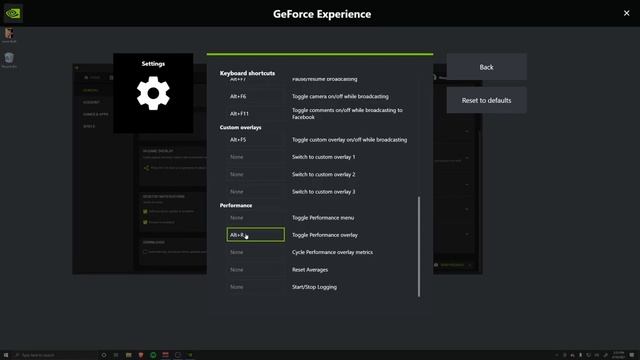640x360 pixels.
Task: Close the GeForce Experience overlay with X
Action: click(x=627, y=13)
